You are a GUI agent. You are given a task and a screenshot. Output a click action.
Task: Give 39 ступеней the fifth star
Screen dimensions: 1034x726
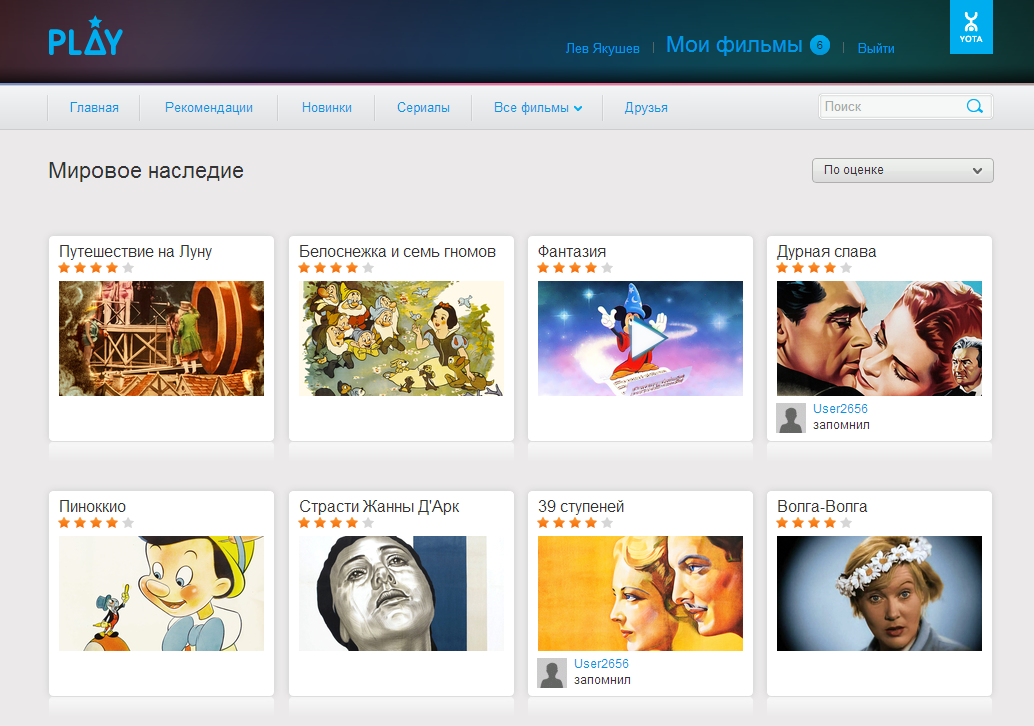[x=607, y=523]
